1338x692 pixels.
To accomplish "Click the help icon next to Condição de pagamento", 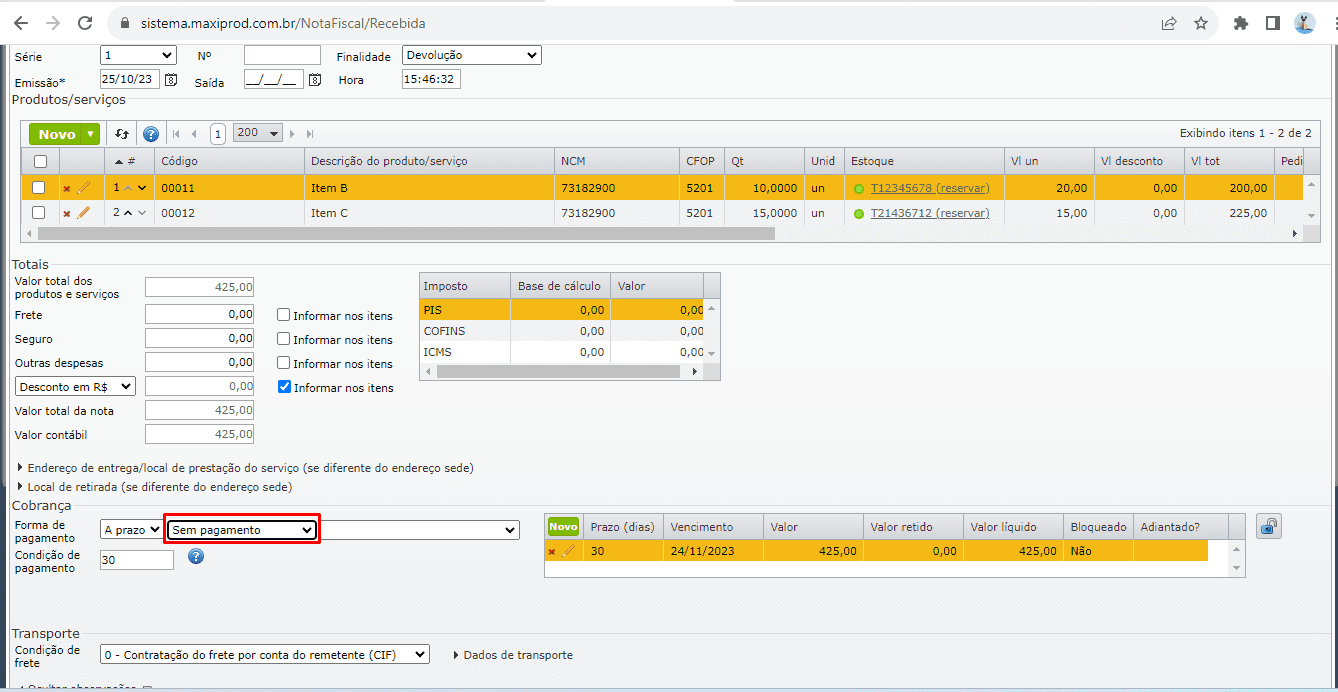I will 196,556.
